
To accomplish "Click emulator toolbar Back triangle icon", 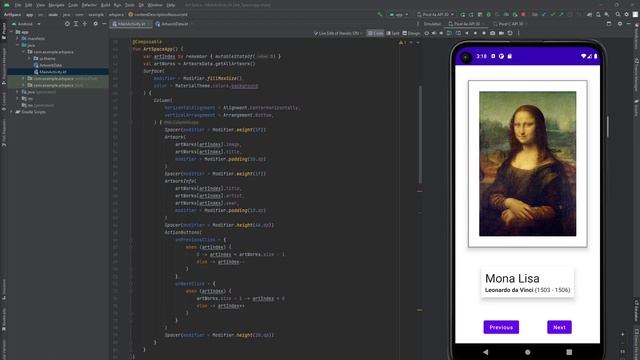I will click(467, 33).
